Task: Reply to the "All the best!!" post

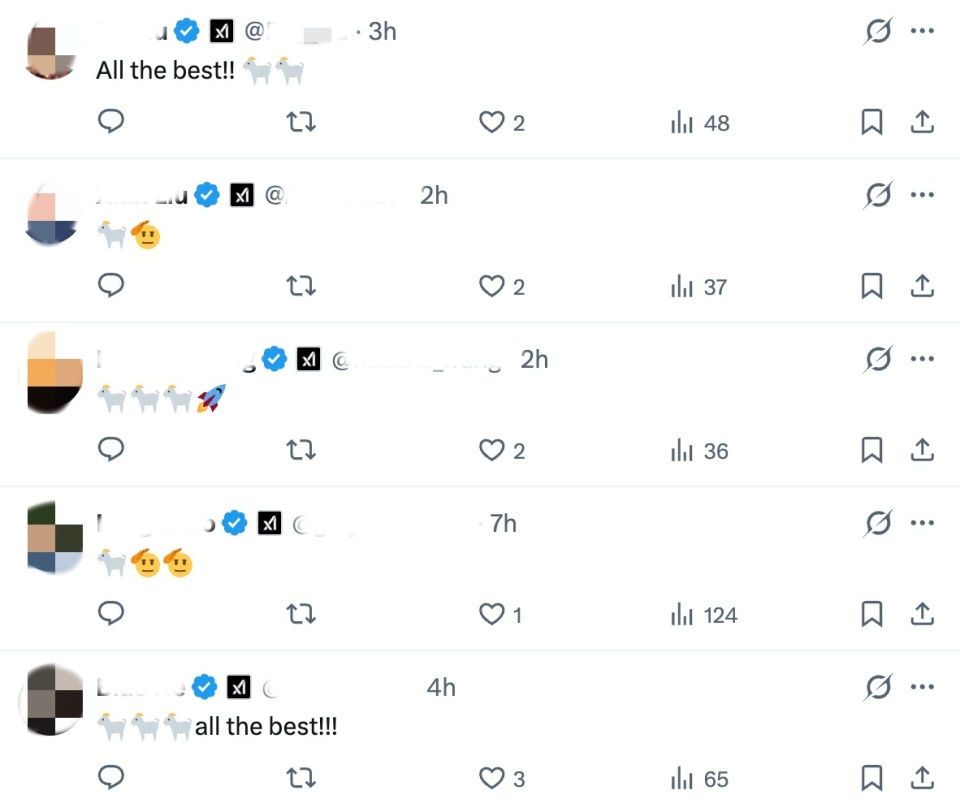Action: pyautogui.click(x=111, y=121)
